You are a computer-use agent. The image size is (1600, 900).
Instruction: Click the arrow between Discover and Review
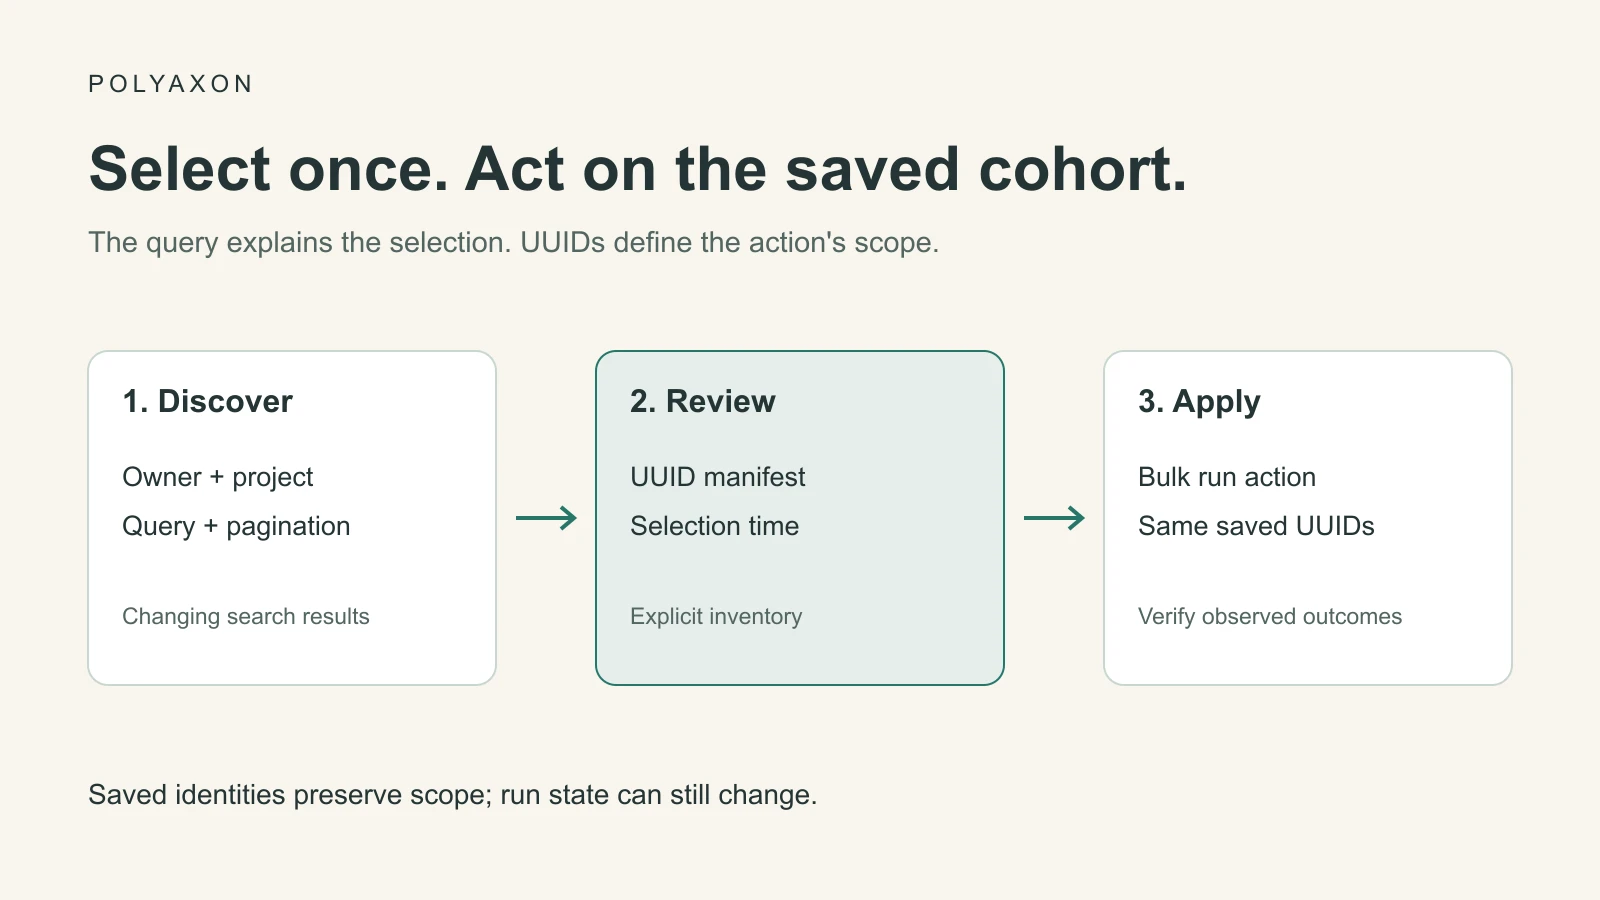(546, 518)
